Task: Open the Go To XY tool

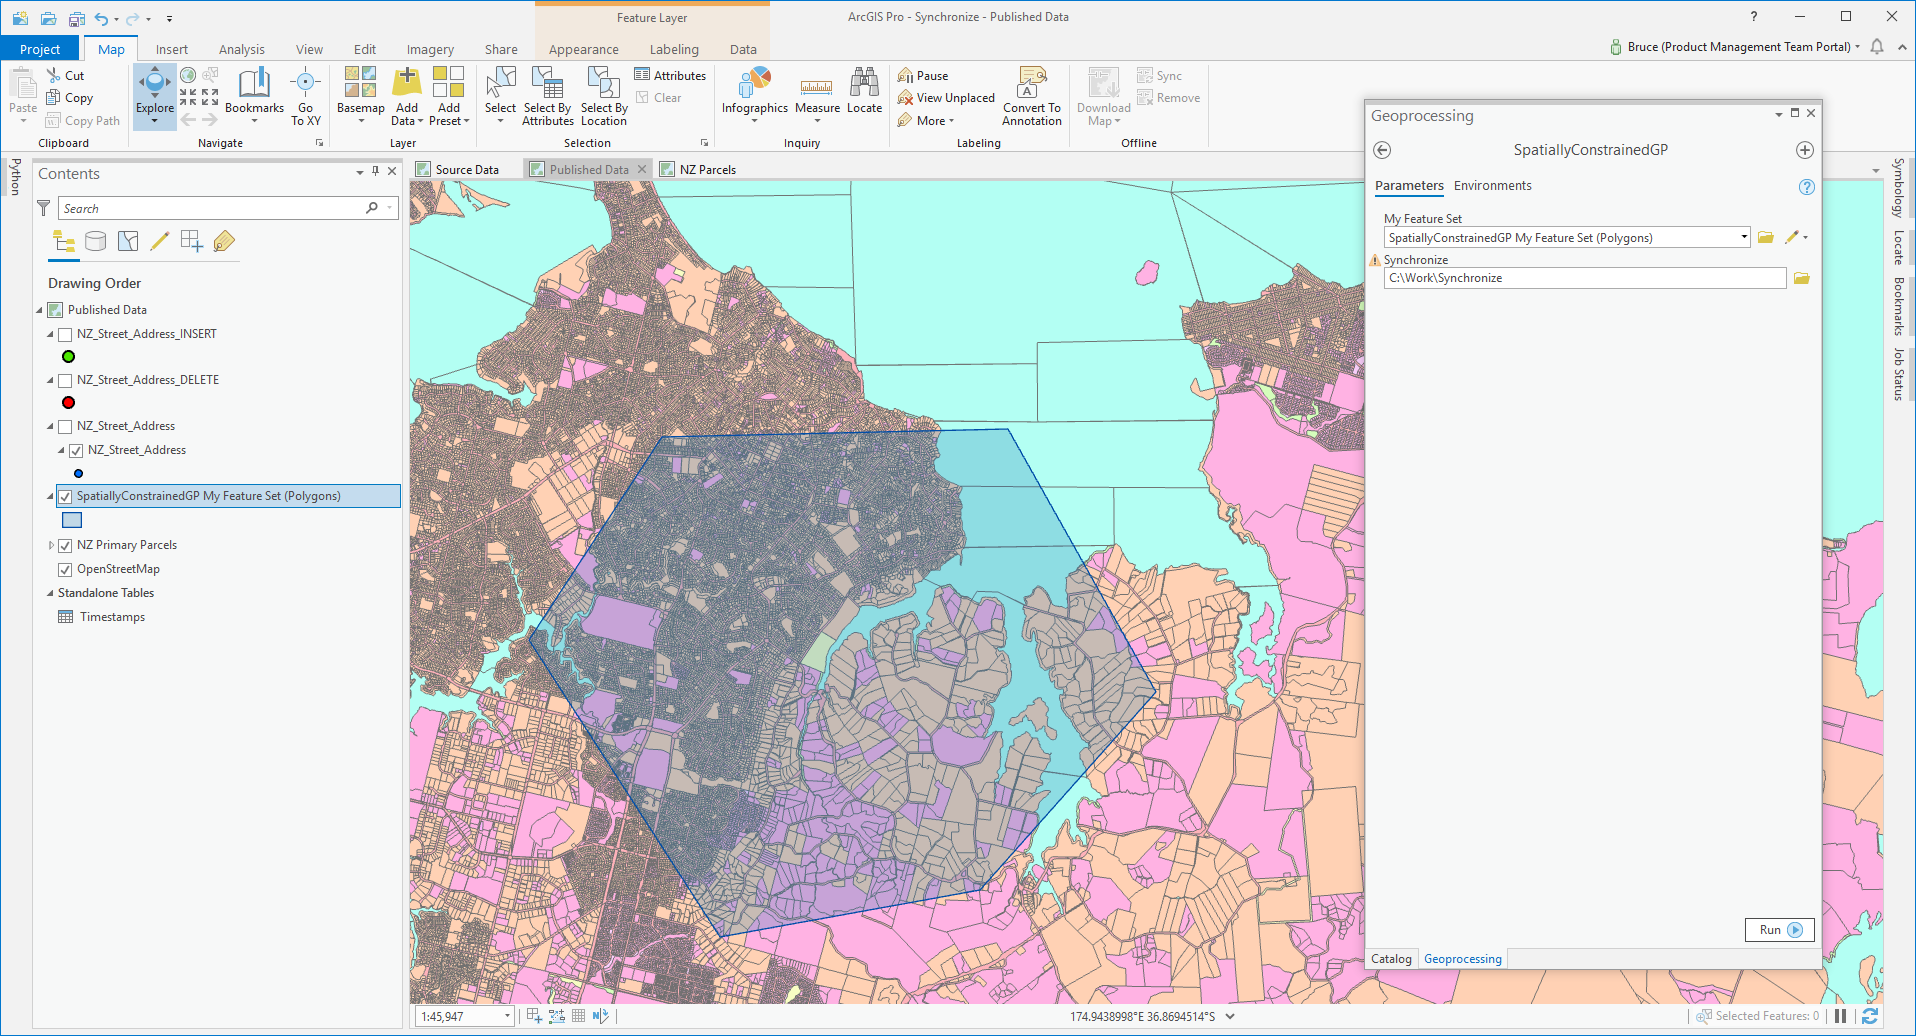Action: click(x=306, y=96)
